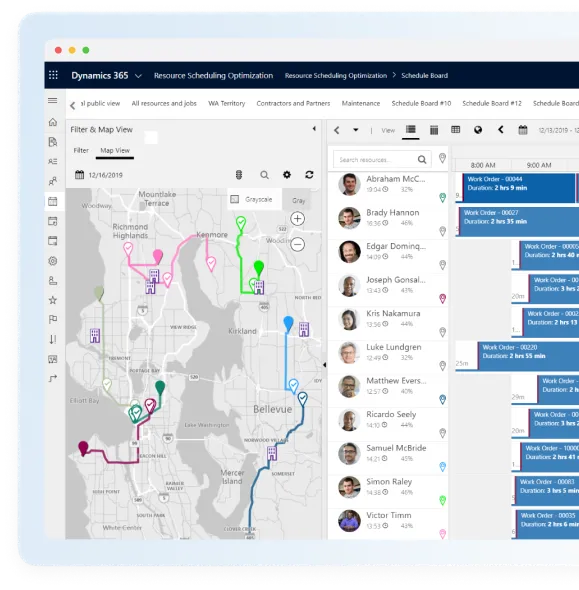The height and width of the screenshot is (590, 579).
Task: Open the redirect arrow icon in sidebar
Action: (x=53, y=378)
